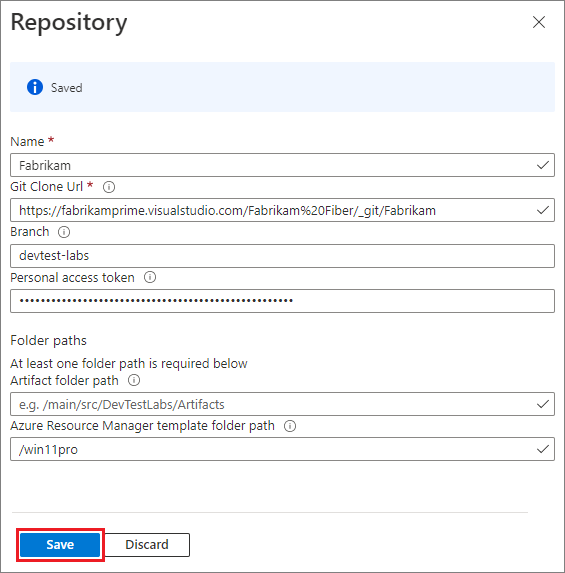This screenshot has height=573, width=565.
Task: Click the info icon for ARM template folder path
Action: 290,426
